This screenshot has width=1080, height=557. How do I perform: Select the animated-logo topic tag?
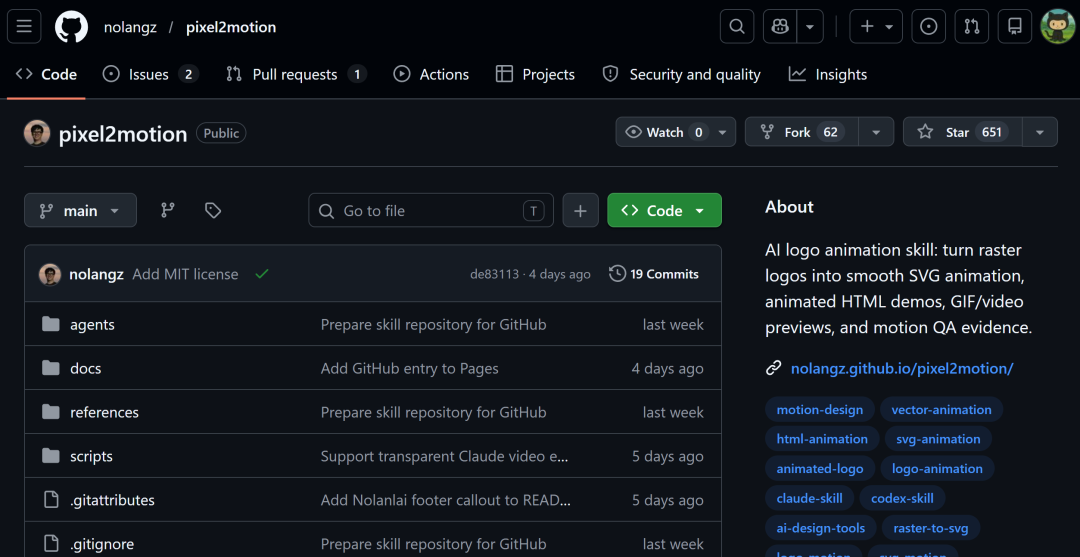point(820,468)
